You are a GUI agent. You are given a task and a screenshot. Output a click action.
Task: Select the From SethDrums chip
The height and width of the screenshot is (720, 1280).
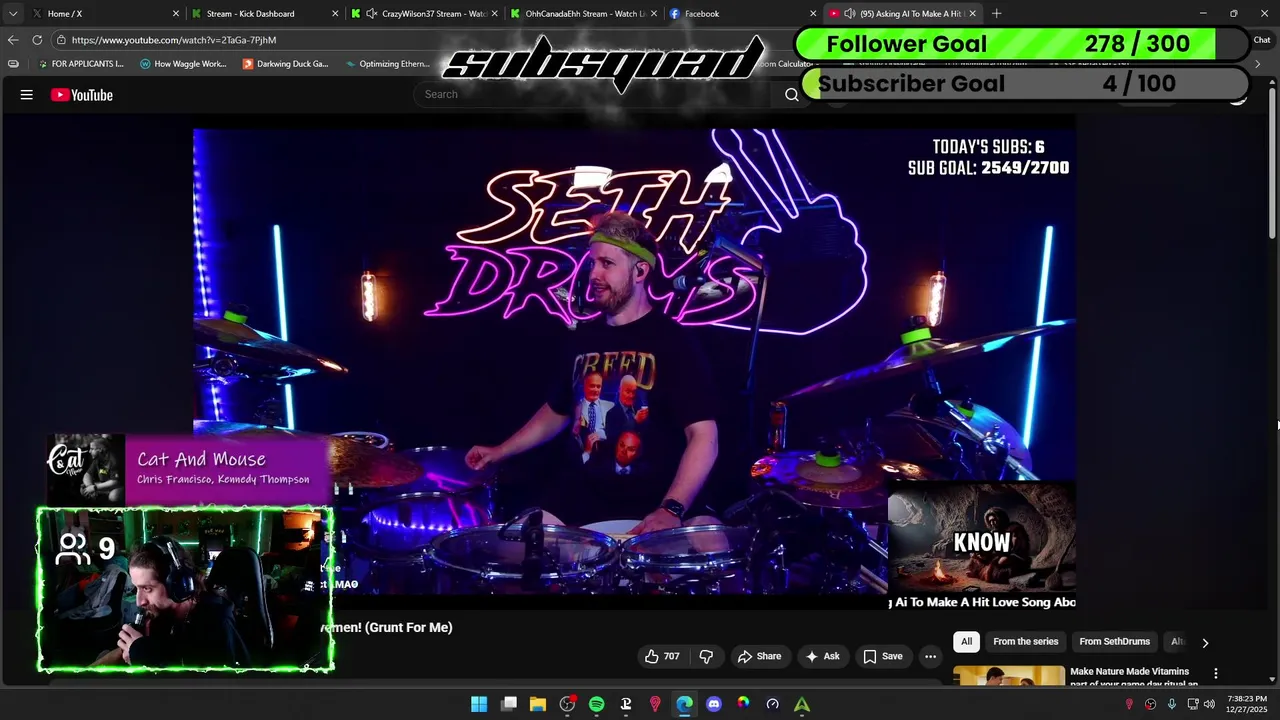point(1114,641)
